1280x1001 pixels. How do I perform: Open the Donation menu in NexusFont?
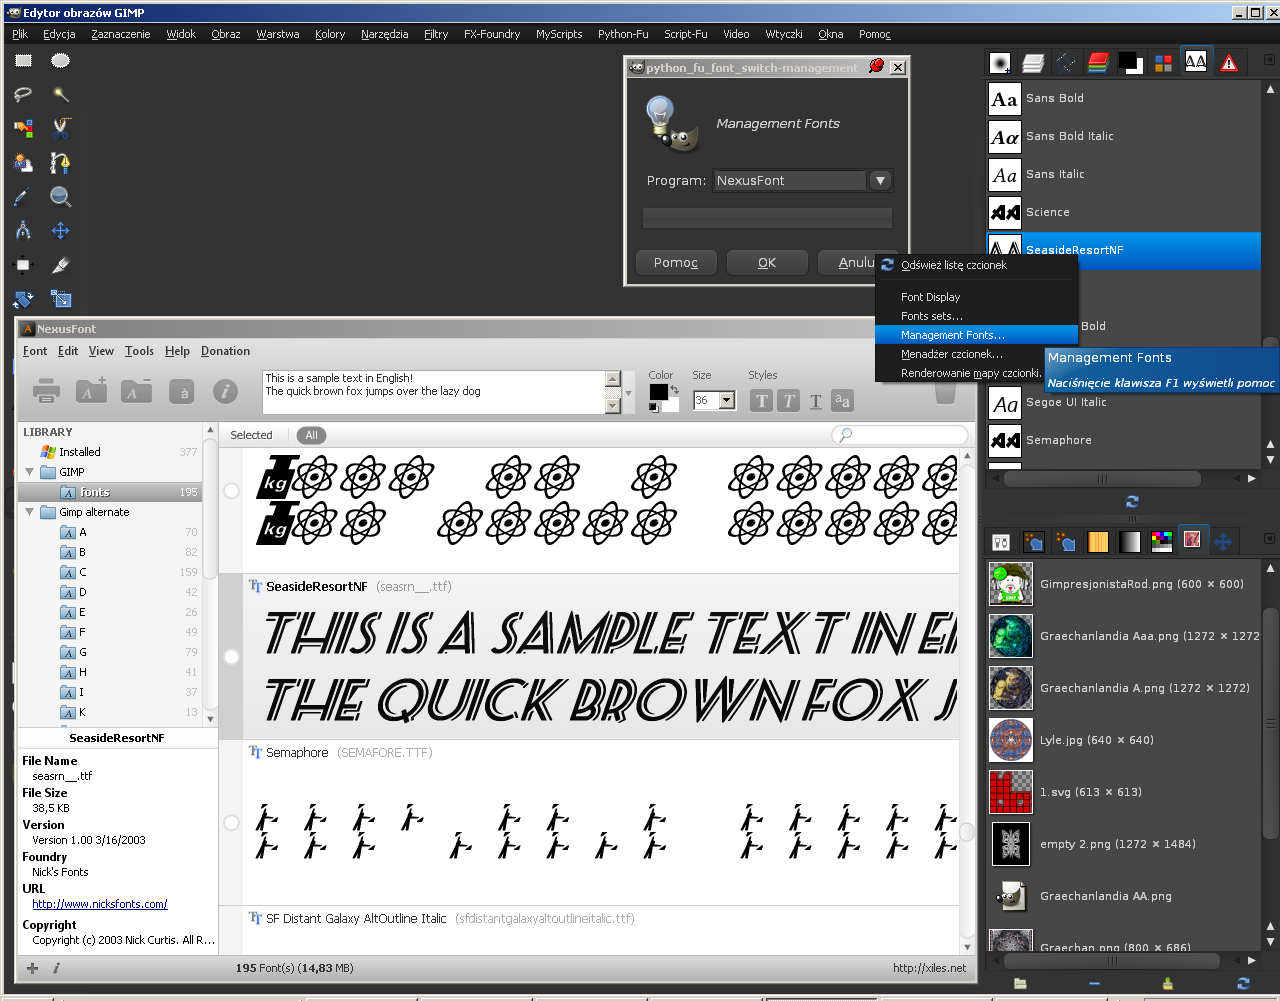[x=225, y=351]
